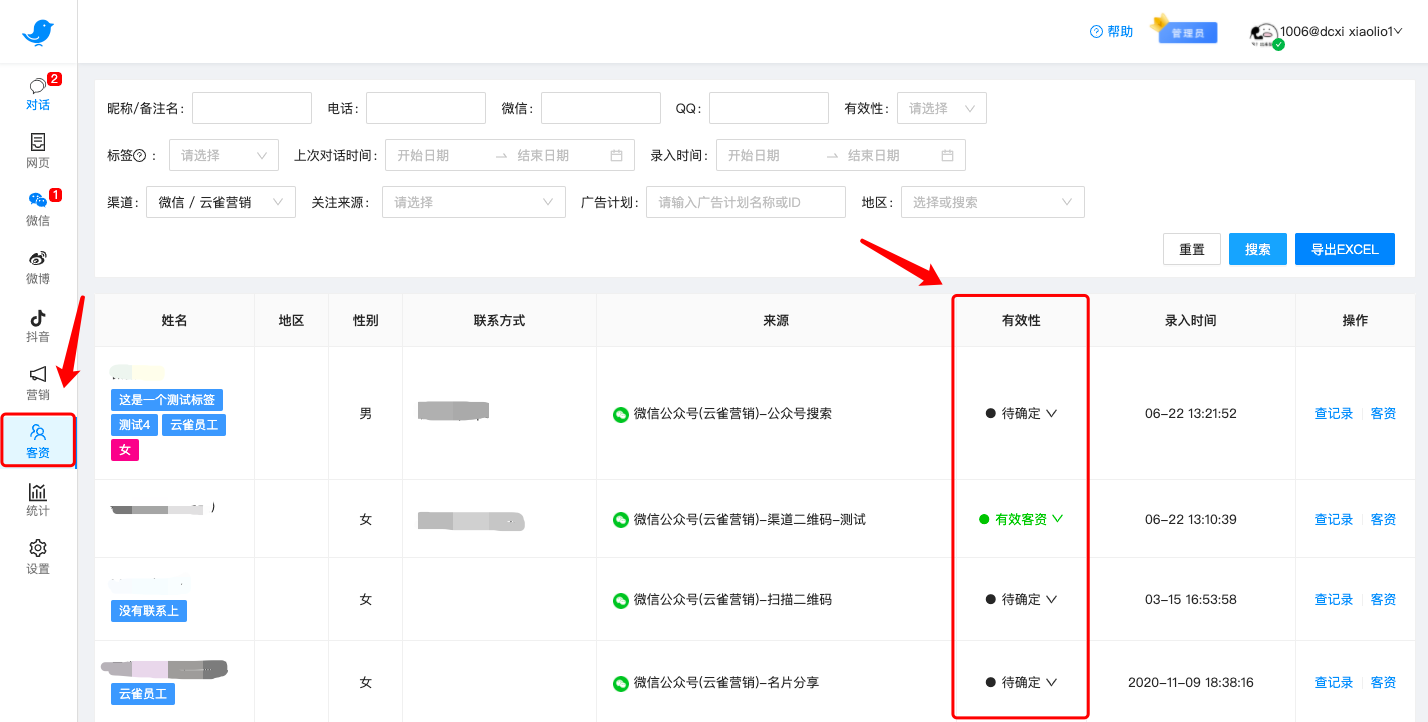Open the 统计 (statistics) chart icon

coord(37,498)
